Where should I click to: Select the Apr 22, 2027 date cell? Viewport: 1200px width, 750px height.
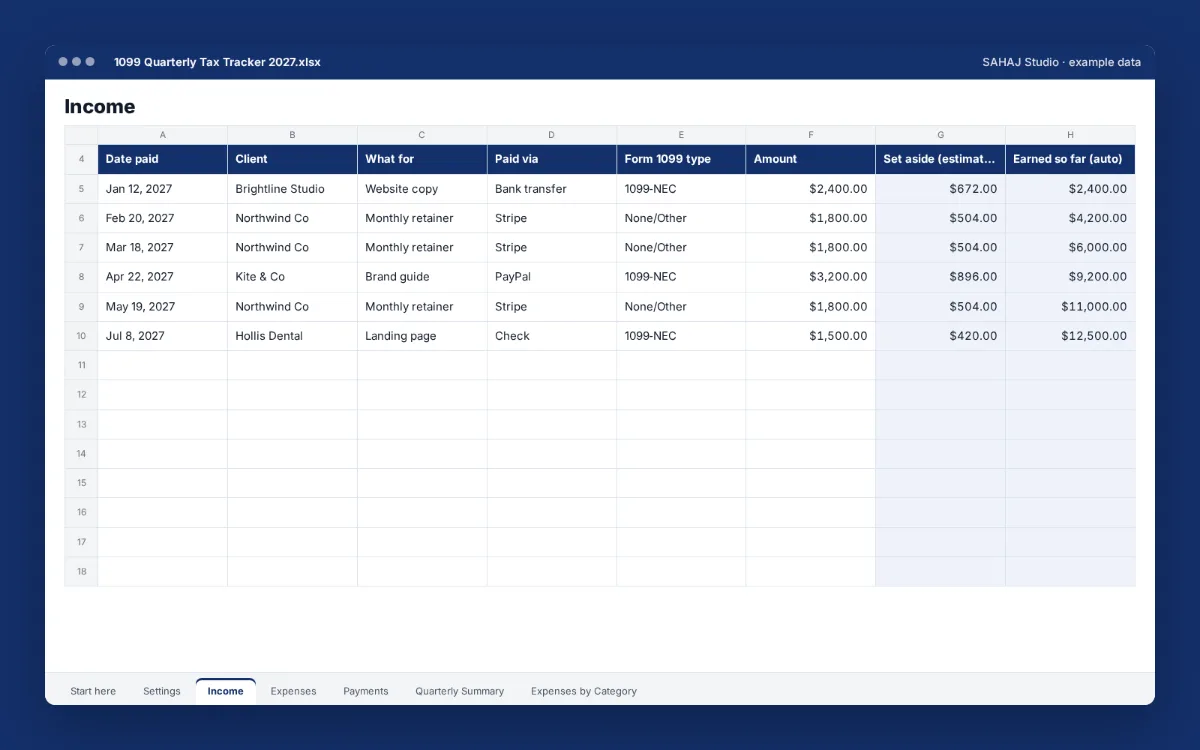click(x=163, y=277)
